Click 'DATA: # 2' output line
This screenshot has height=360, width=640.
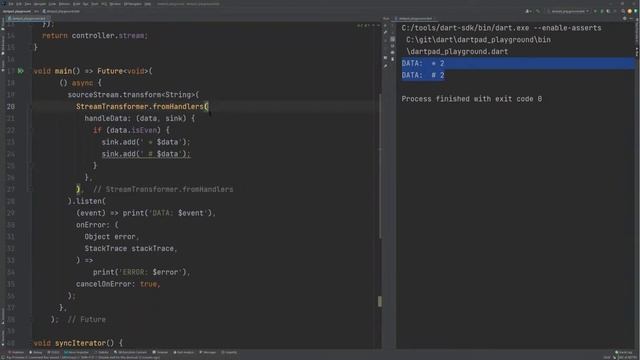pyautogui.click(x=422, y=75)
